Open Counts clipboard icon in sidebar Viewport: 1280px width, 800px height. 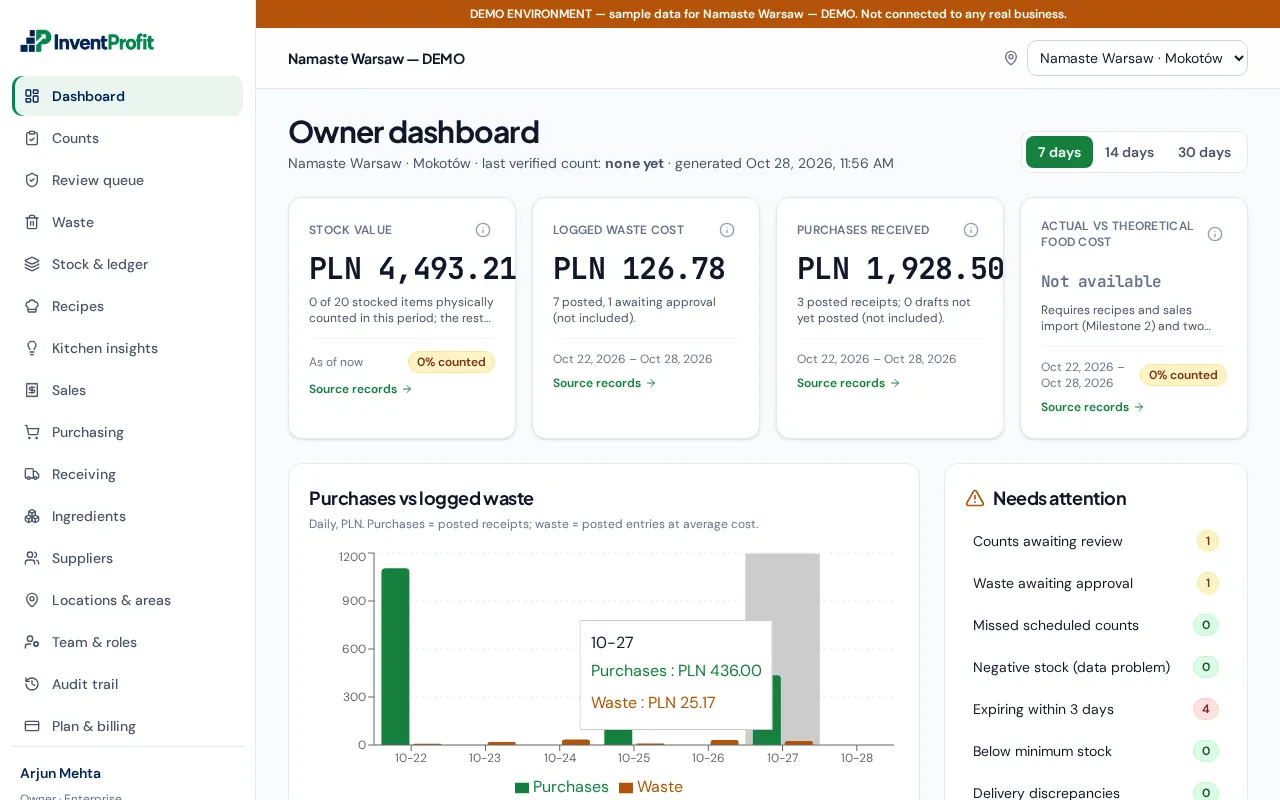click(32, 138)
